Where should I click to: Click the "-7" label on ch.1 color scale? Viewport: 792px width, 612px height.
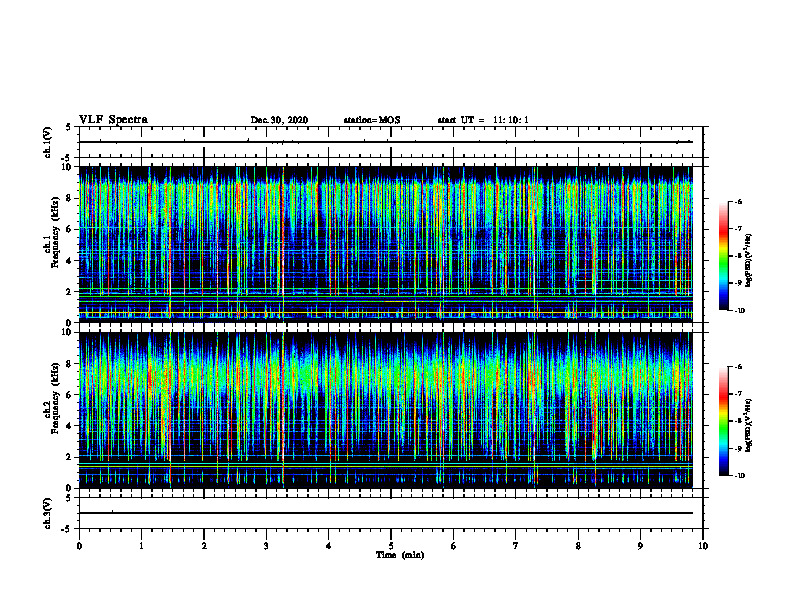coord(738,229)
